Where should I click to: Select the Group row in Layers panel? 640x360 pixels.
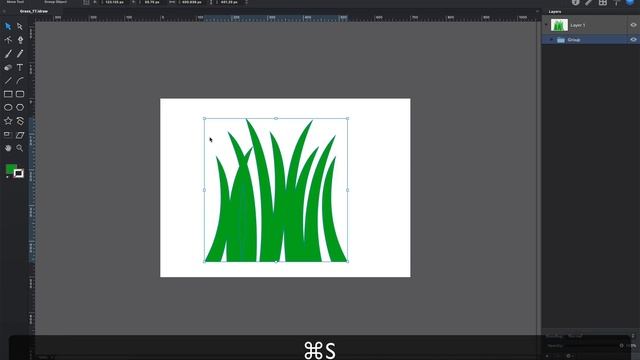[591, 40]
